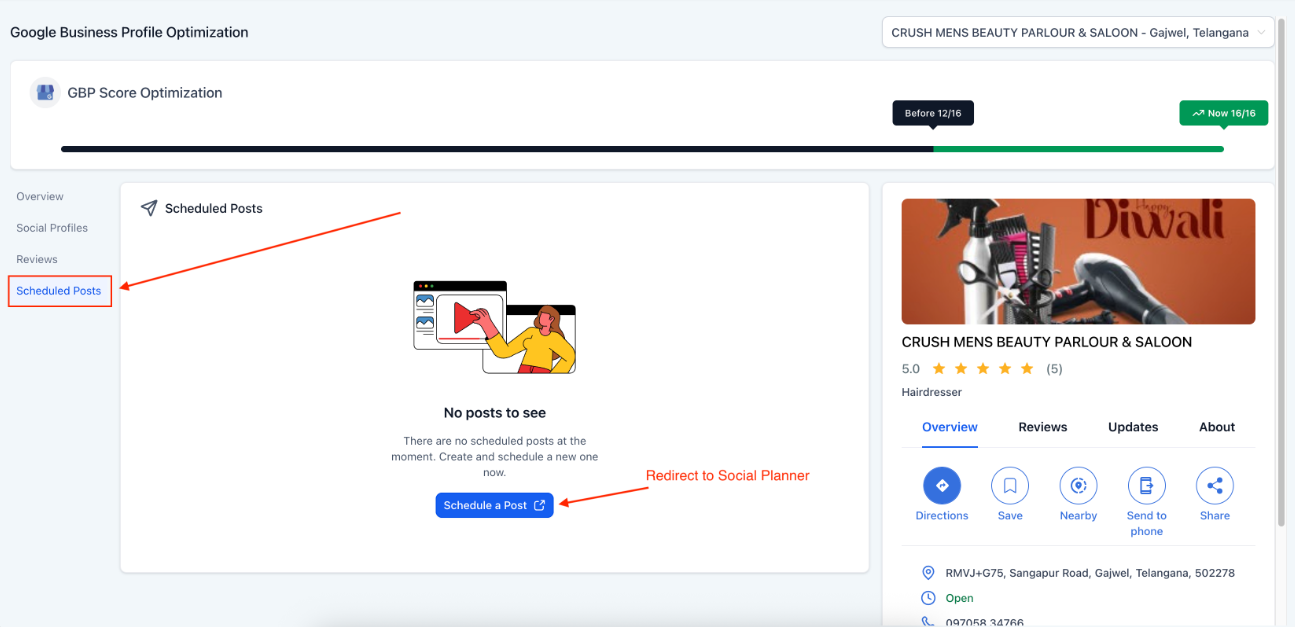This screenshot has width=1295, height=627.
Task: Open Social Profiles in the sidebar
Action: (x=52, y=228)
